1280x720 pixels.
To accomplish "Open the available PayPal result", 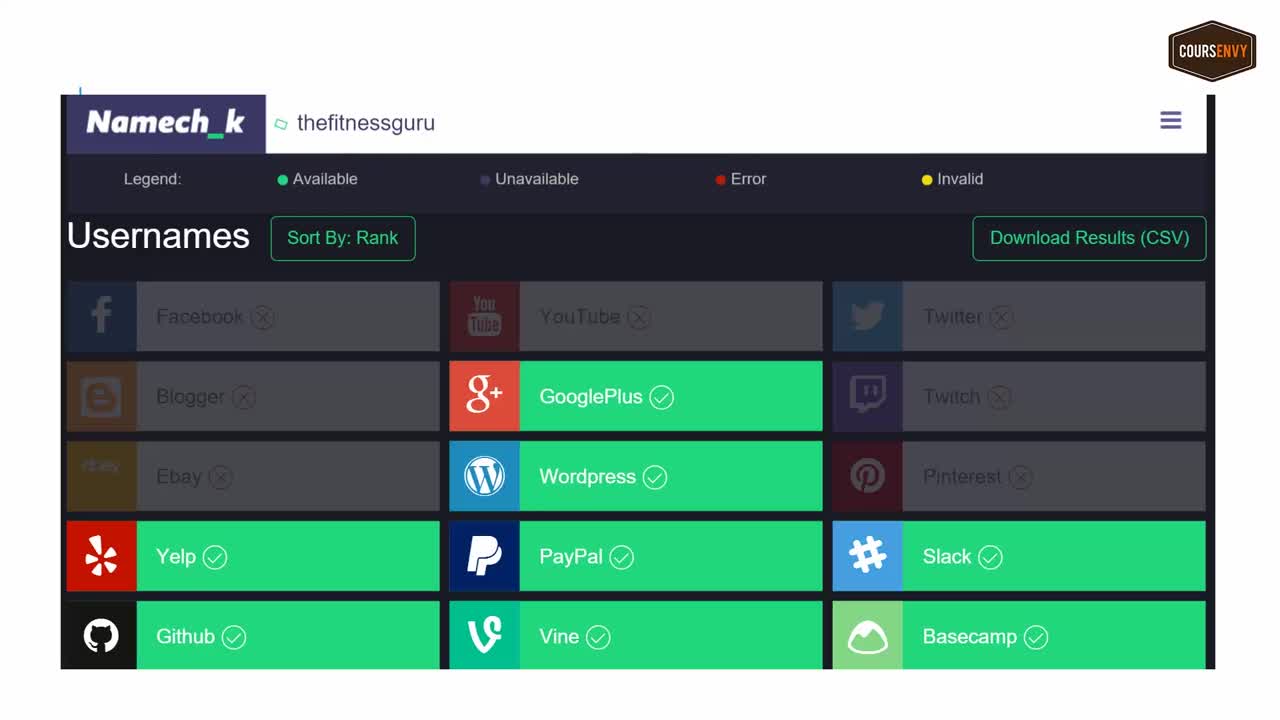I will pos(636,556).
